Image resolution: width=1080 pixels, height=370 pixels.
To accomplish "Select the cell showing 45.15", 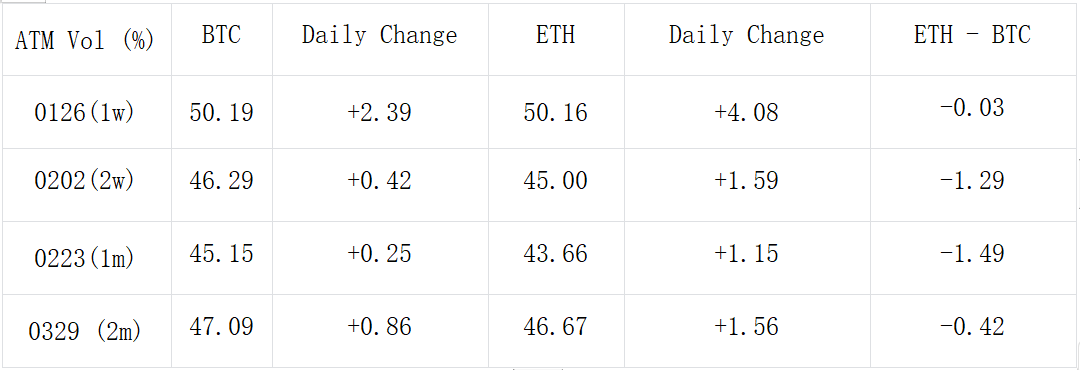I will (222, 258).
